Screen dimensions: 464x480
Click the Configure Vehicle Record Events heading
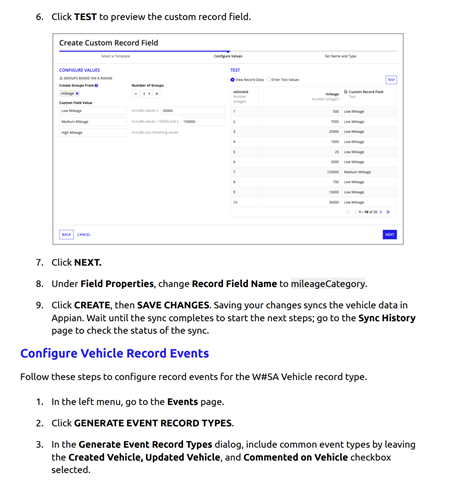pos(115,353)
